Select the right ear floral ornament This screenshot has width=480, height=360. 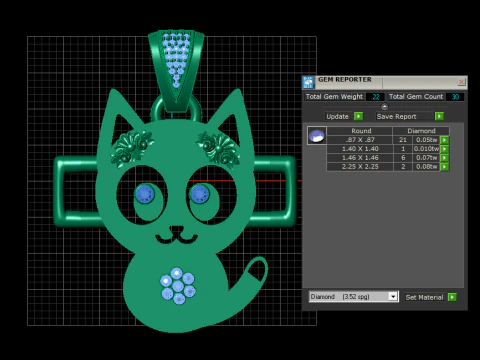(x=219, y=148)
